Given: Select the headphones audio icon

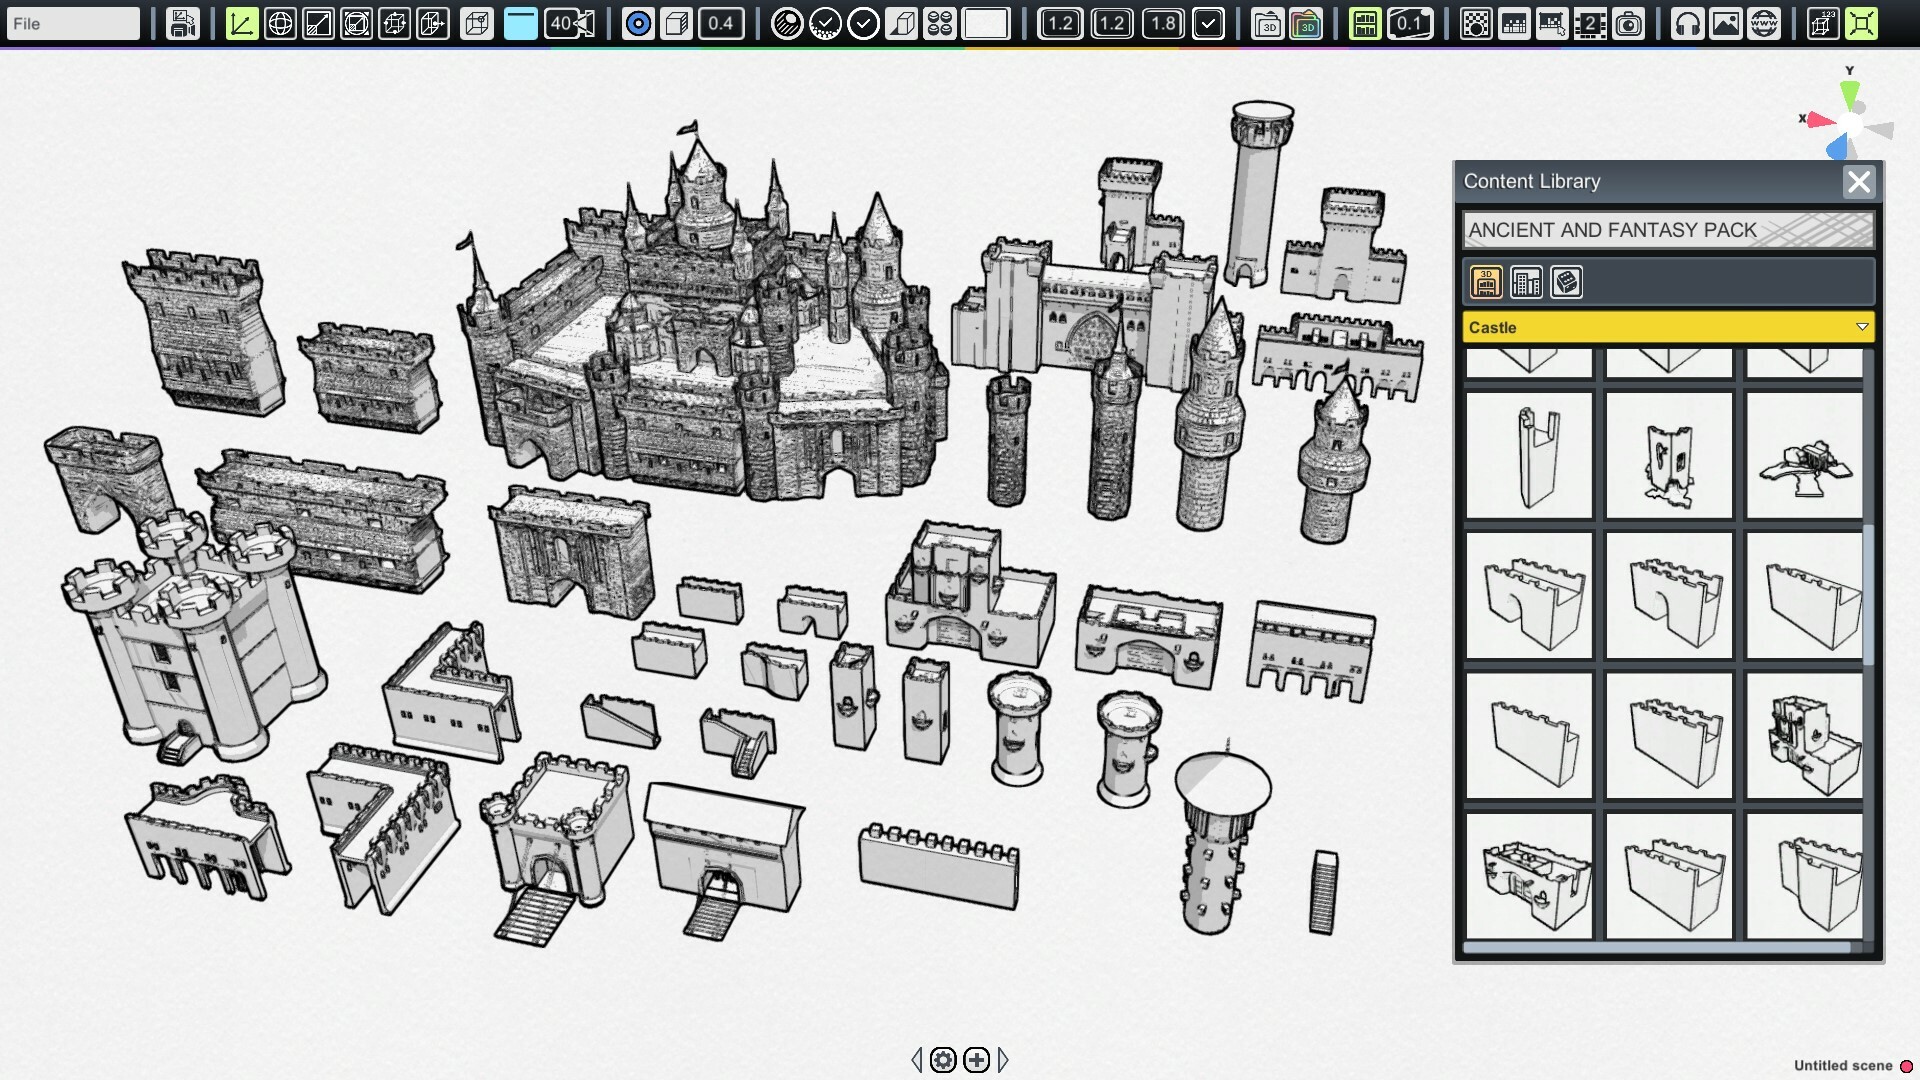Looking at the screenshot, I should (x=1687, y=23).
